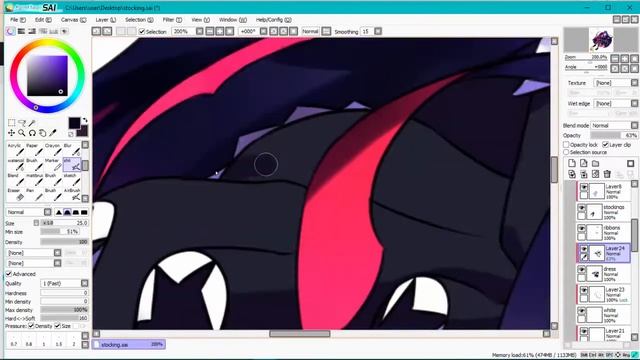Show the color wheel panel
The image size is (640, 360).
click(x=11, y=31)
